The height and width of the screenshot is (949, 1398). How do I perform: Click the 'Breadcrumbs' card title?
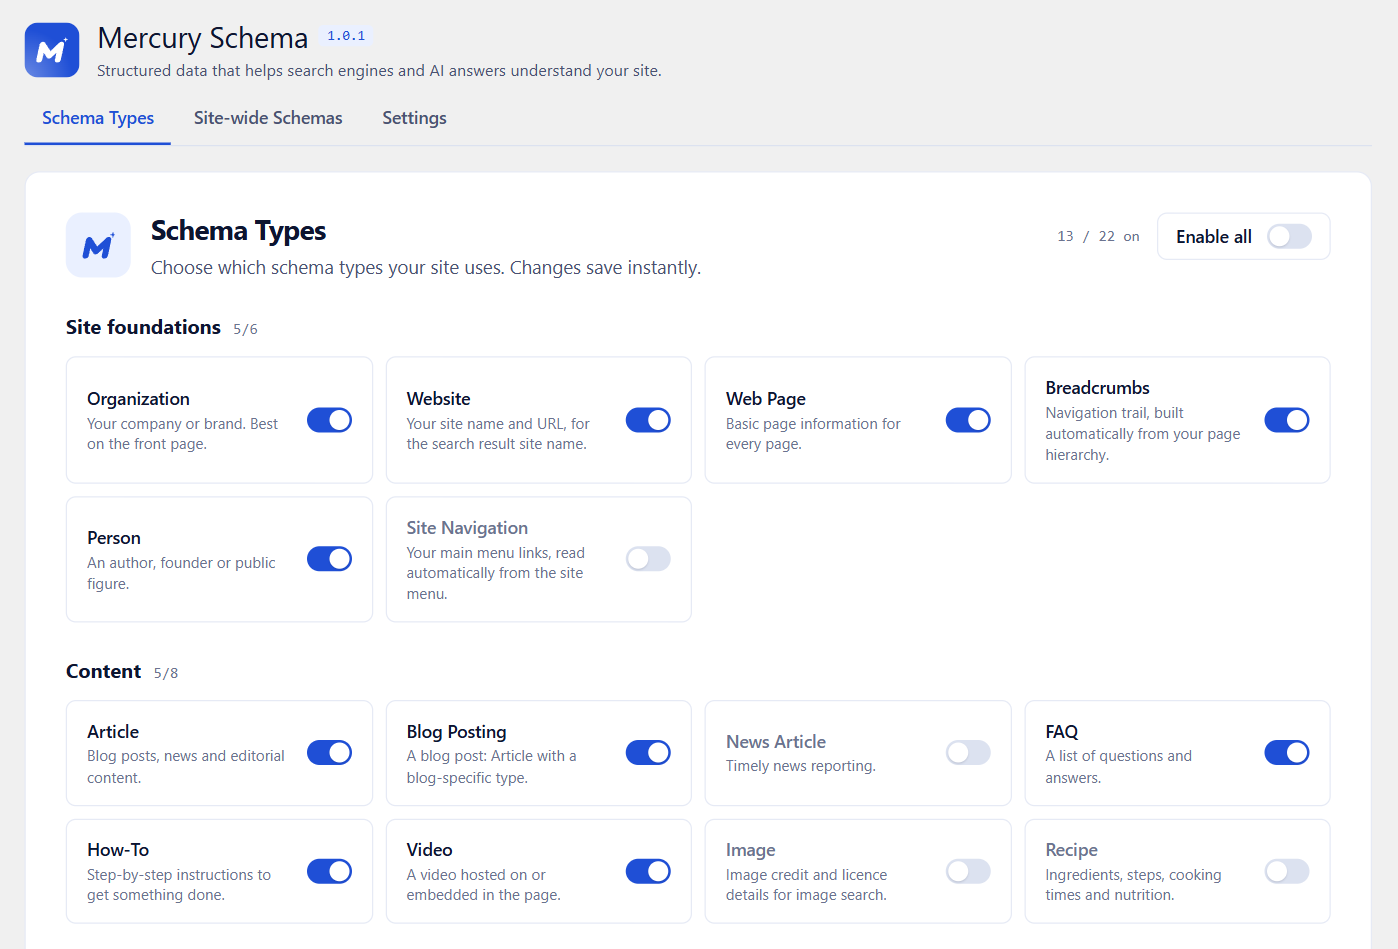pos(1097,388)
